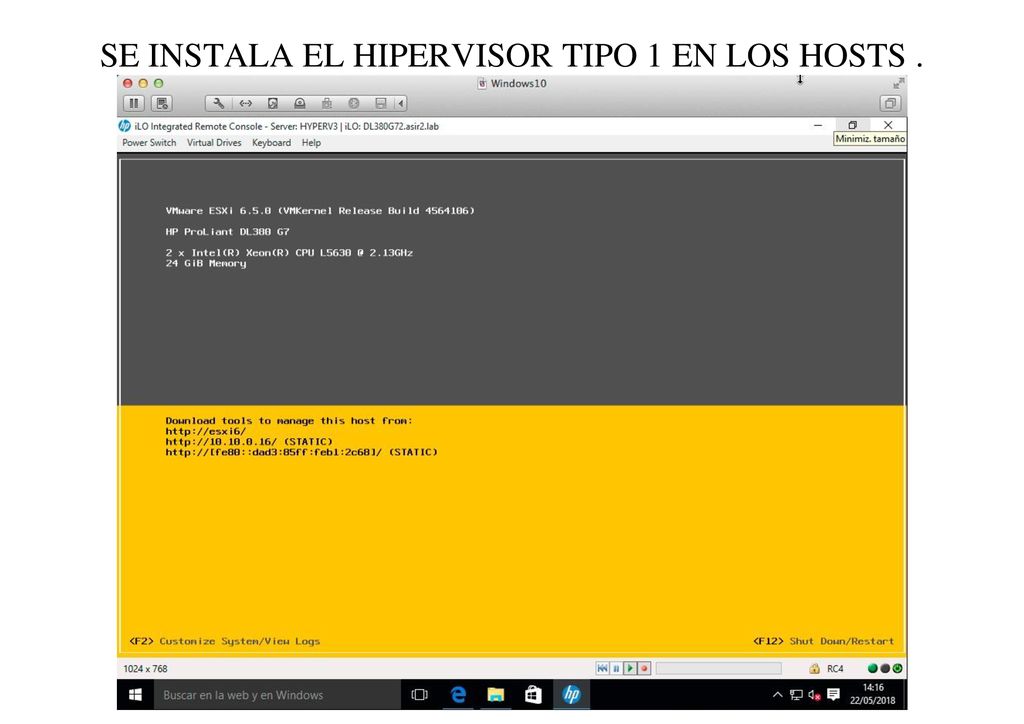Click the dark UID status indicator
The width and height of the screenshot is (1024, 724).
click(x=885, y=669)
